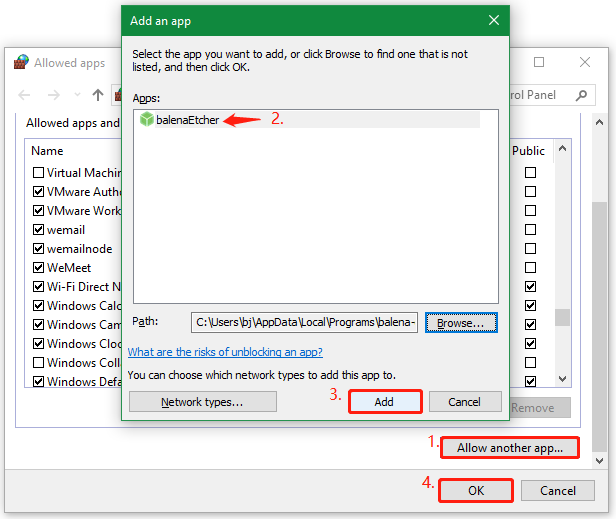Click the Allowed apps firewall title icon

click(21, 62)
